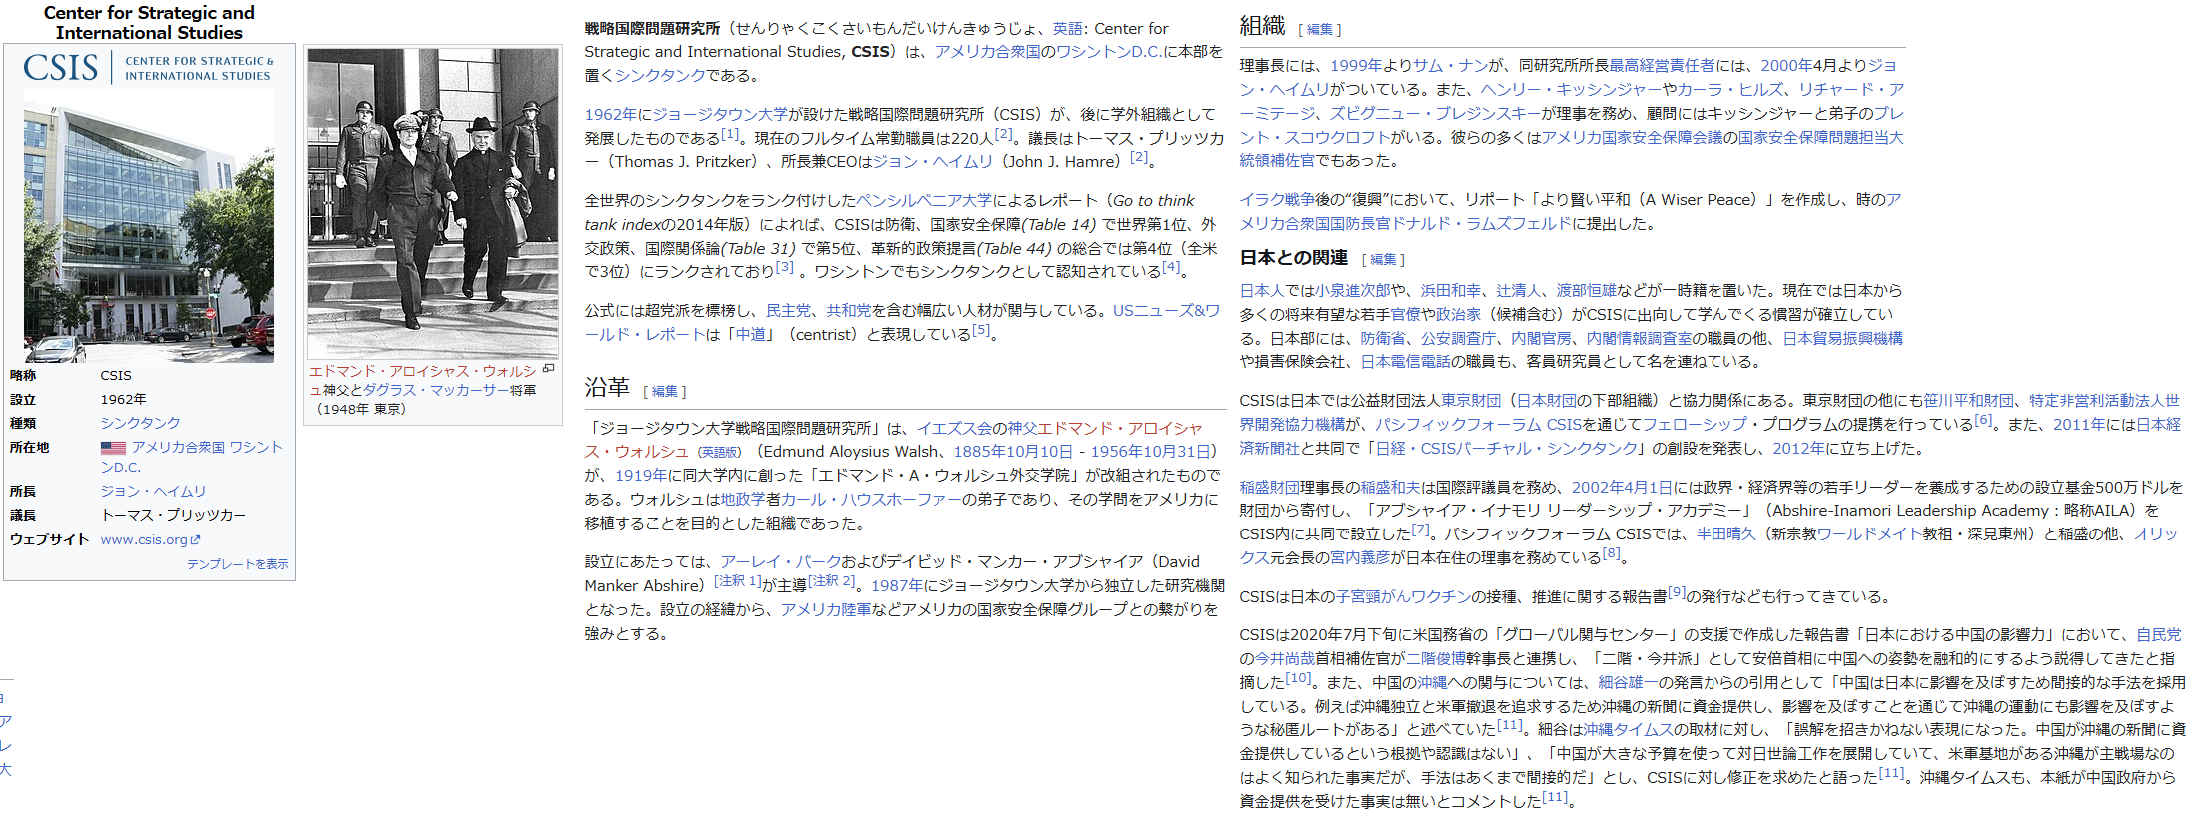The image size is (2194, 818).
Task: Open the 自民党 link
Action: pyautogui.click(x=2158, y=635)
